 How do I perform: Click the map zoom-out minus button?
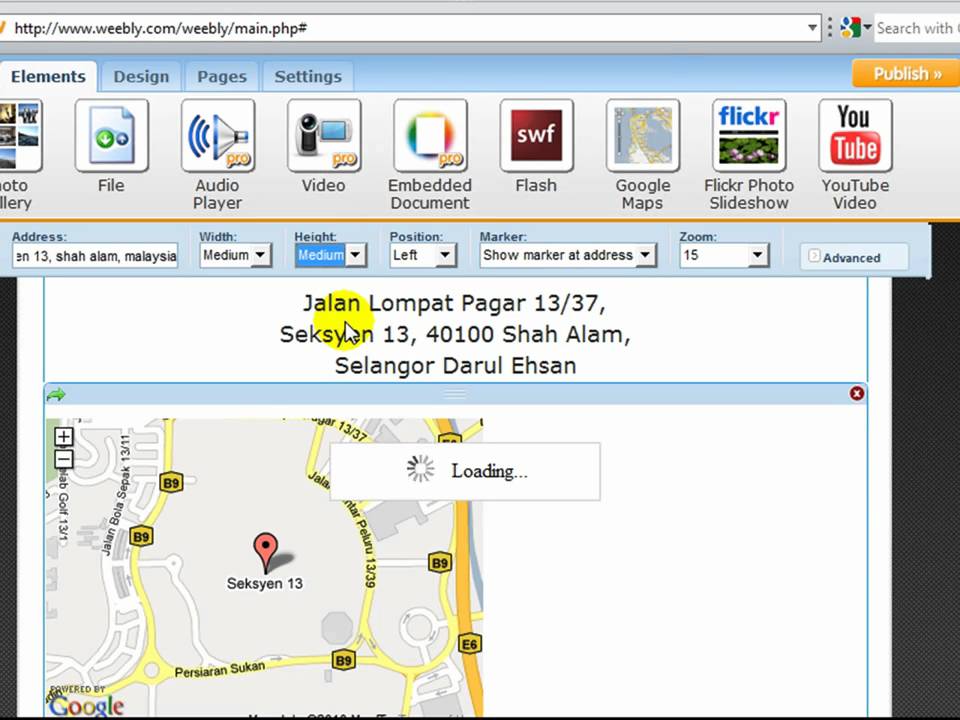click(64, 459)
